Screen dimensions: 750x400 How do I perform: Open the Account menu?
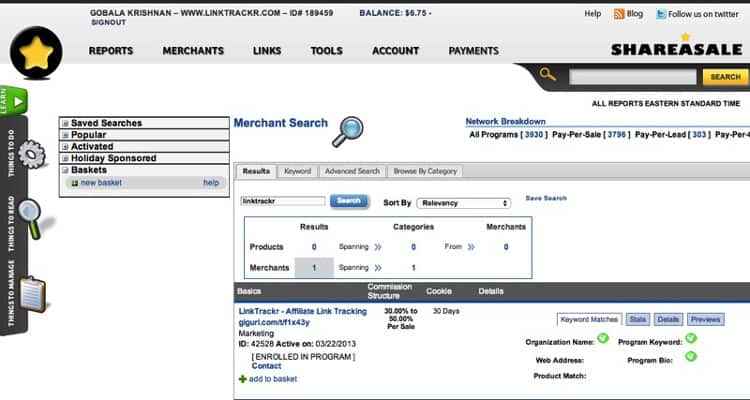click(x=396, y=51)
